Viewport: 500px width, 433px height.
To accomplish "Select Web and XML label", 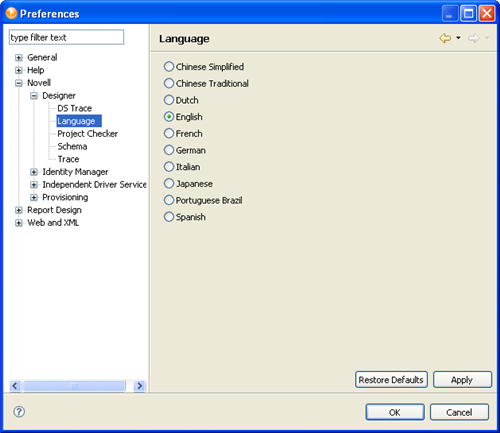I will [53, 223].
